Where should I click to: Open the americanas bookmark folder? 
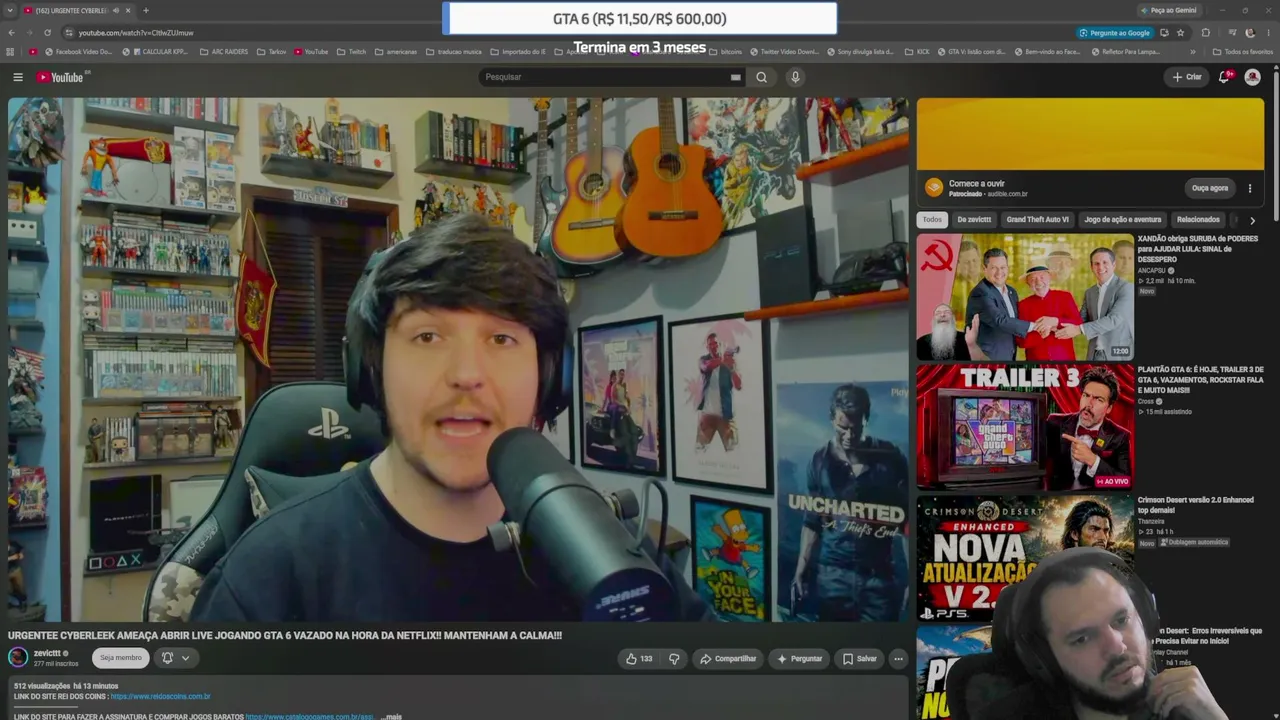tap(396, 52)
